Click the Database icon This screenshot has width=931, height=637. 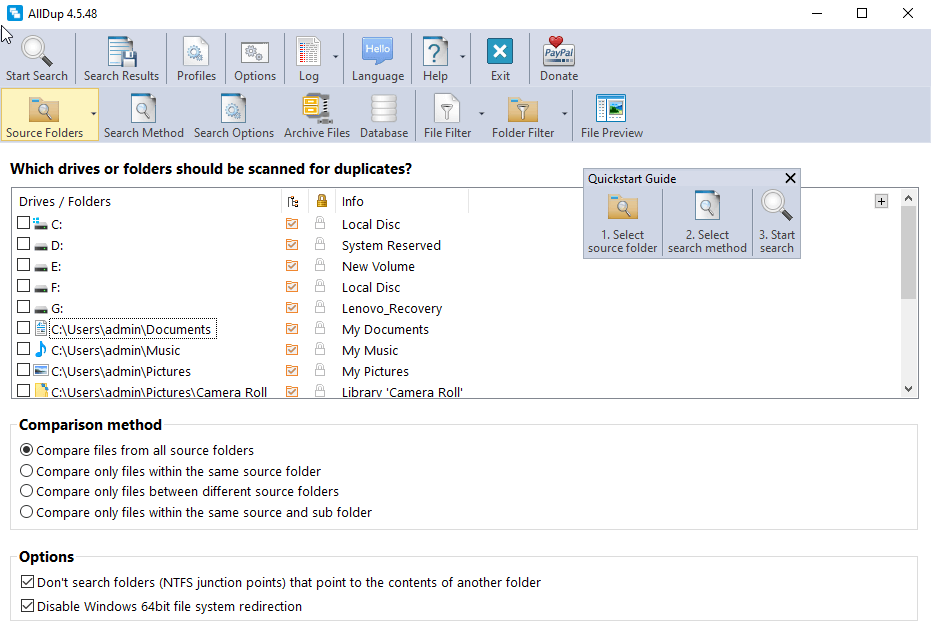383,107
